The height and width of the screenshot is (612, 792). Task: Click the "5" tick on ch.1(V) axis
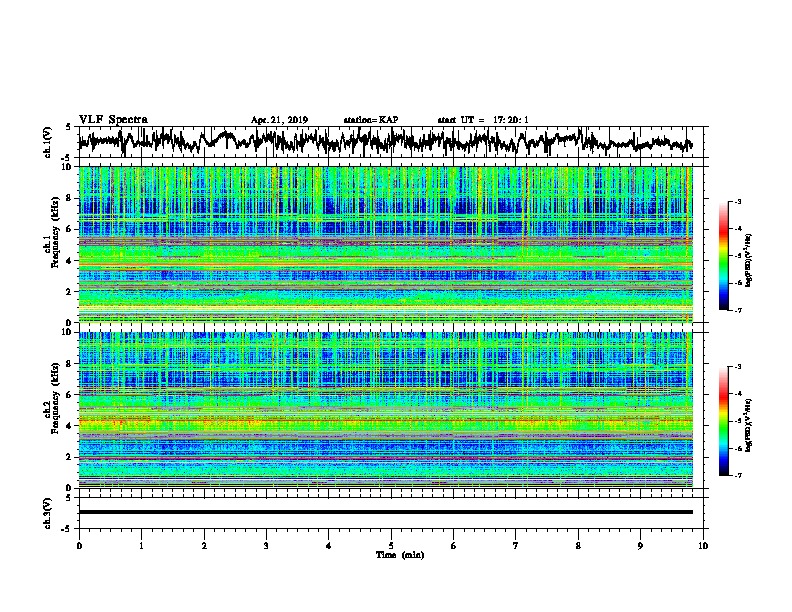(68, 128)
